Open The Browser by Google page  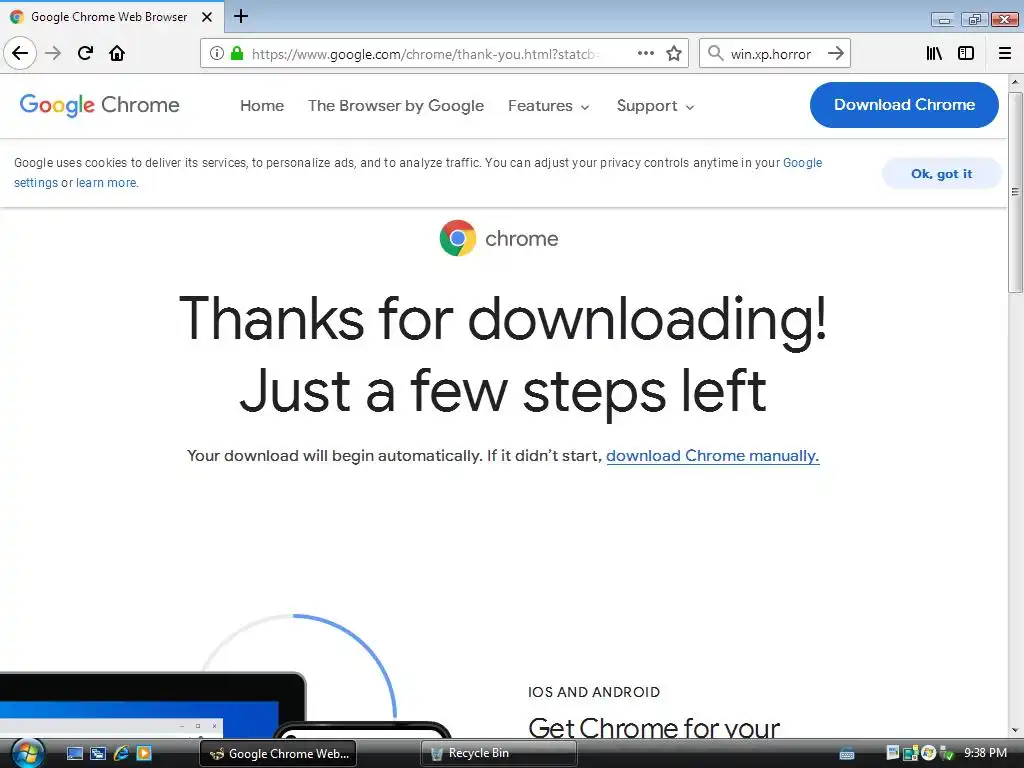click(396, 106)
